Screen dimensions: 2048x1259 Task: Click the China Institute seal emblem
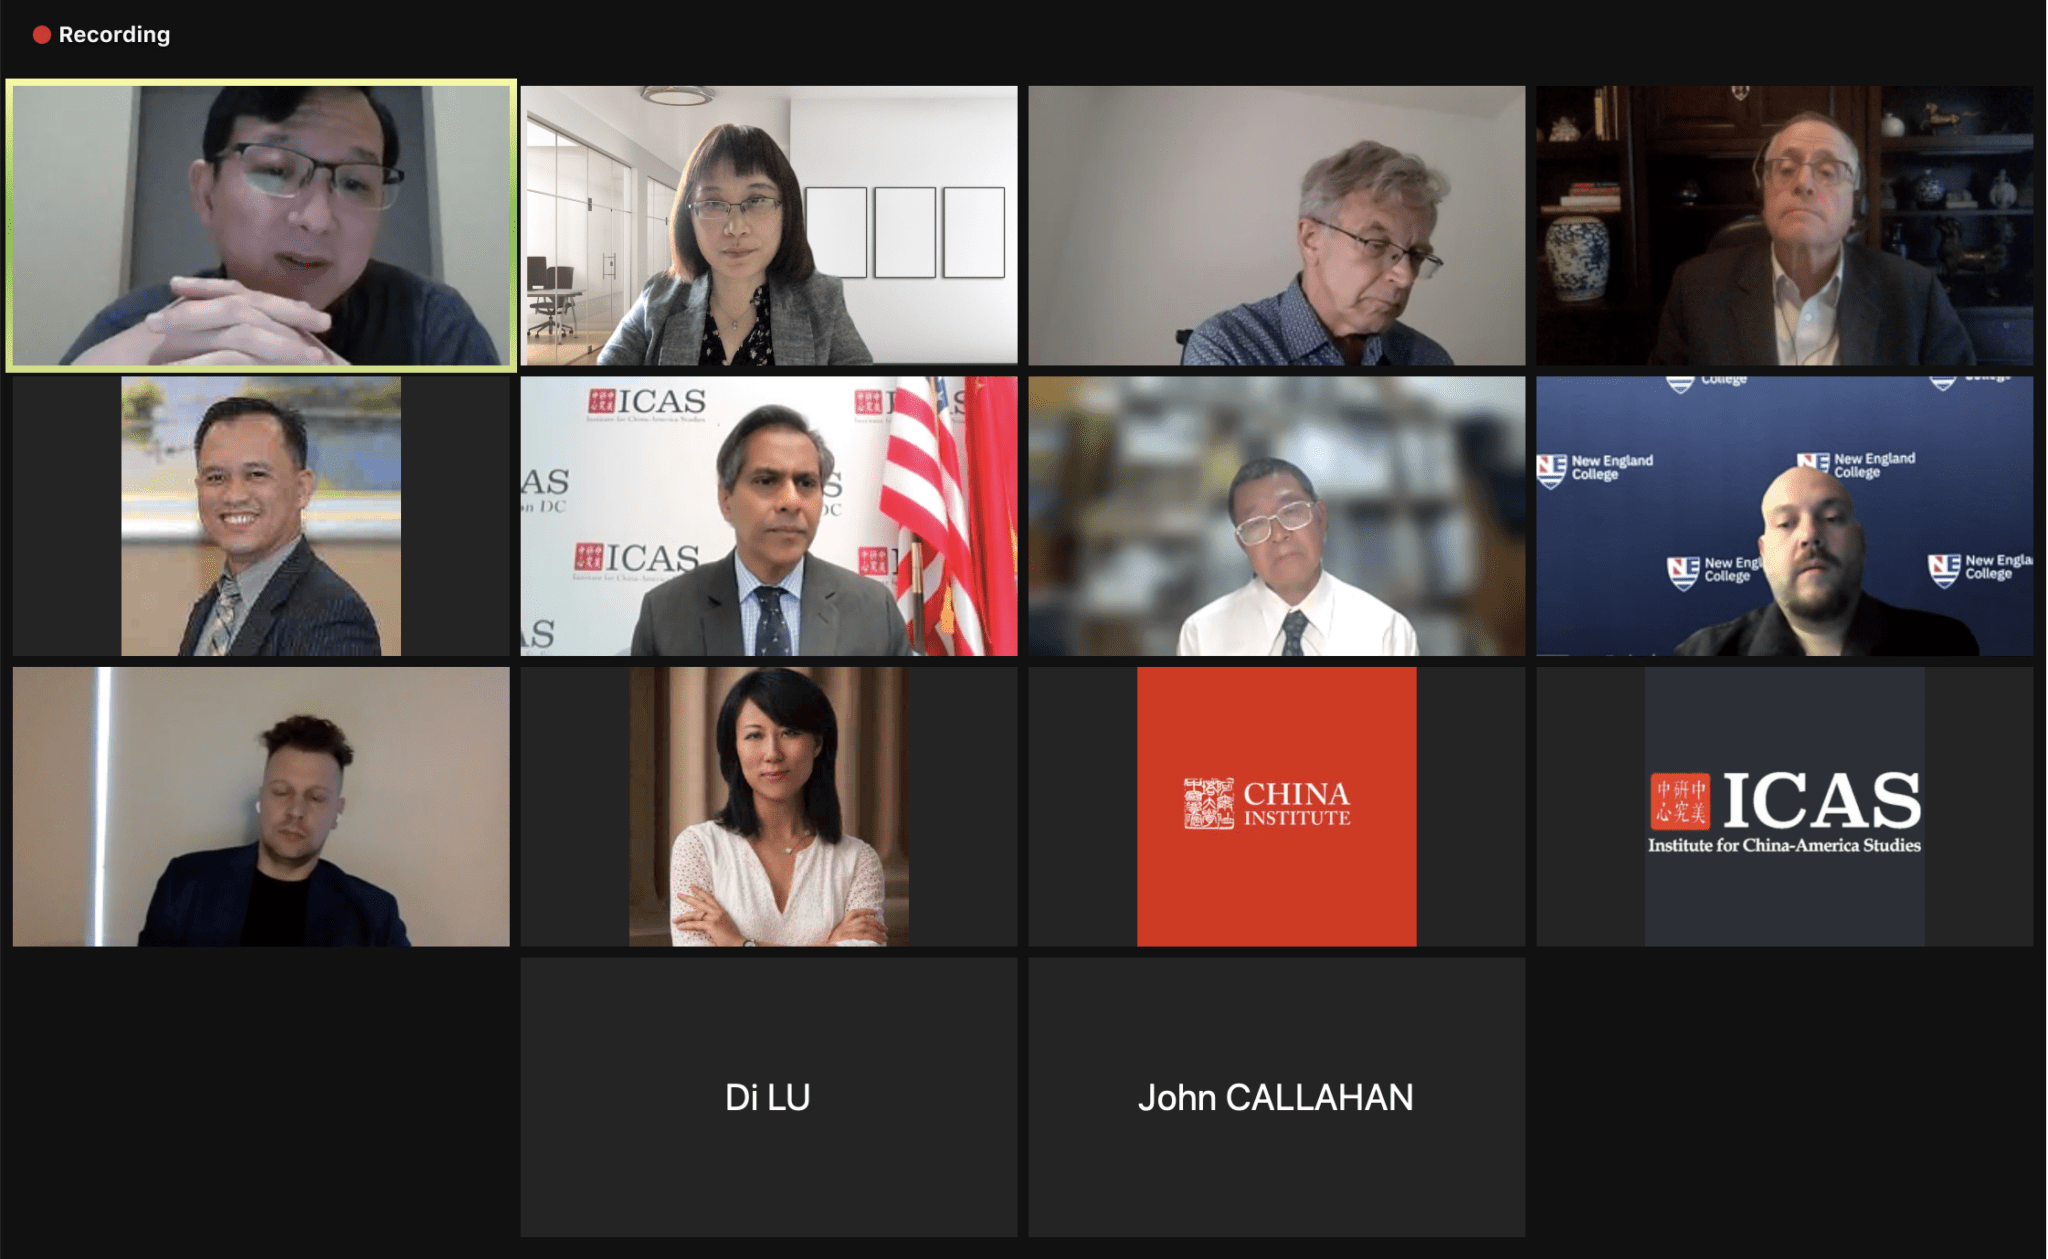click(x=1208, y=803)
